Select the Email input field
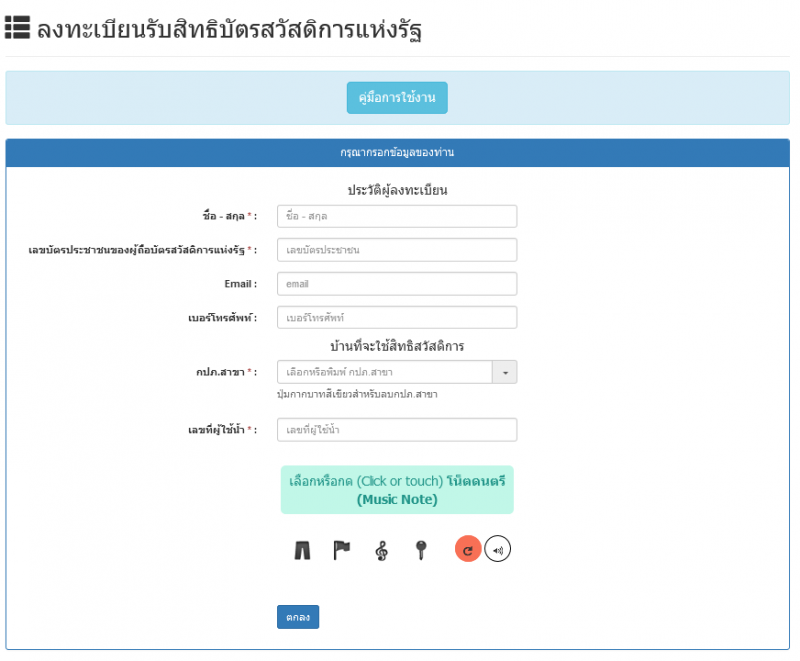 tap(396, 284)
